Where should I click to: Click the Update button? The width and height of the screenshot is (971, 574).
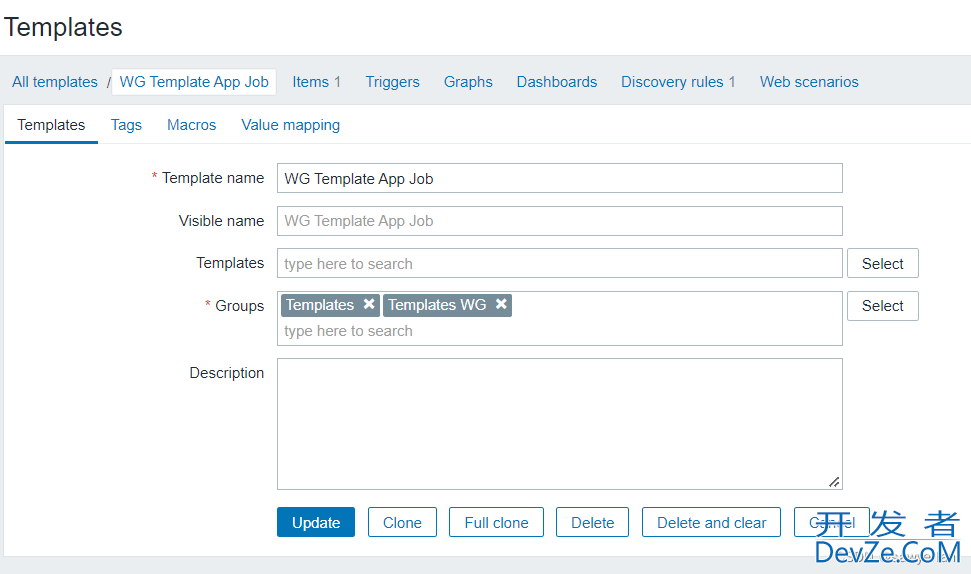tap(316, 522)
